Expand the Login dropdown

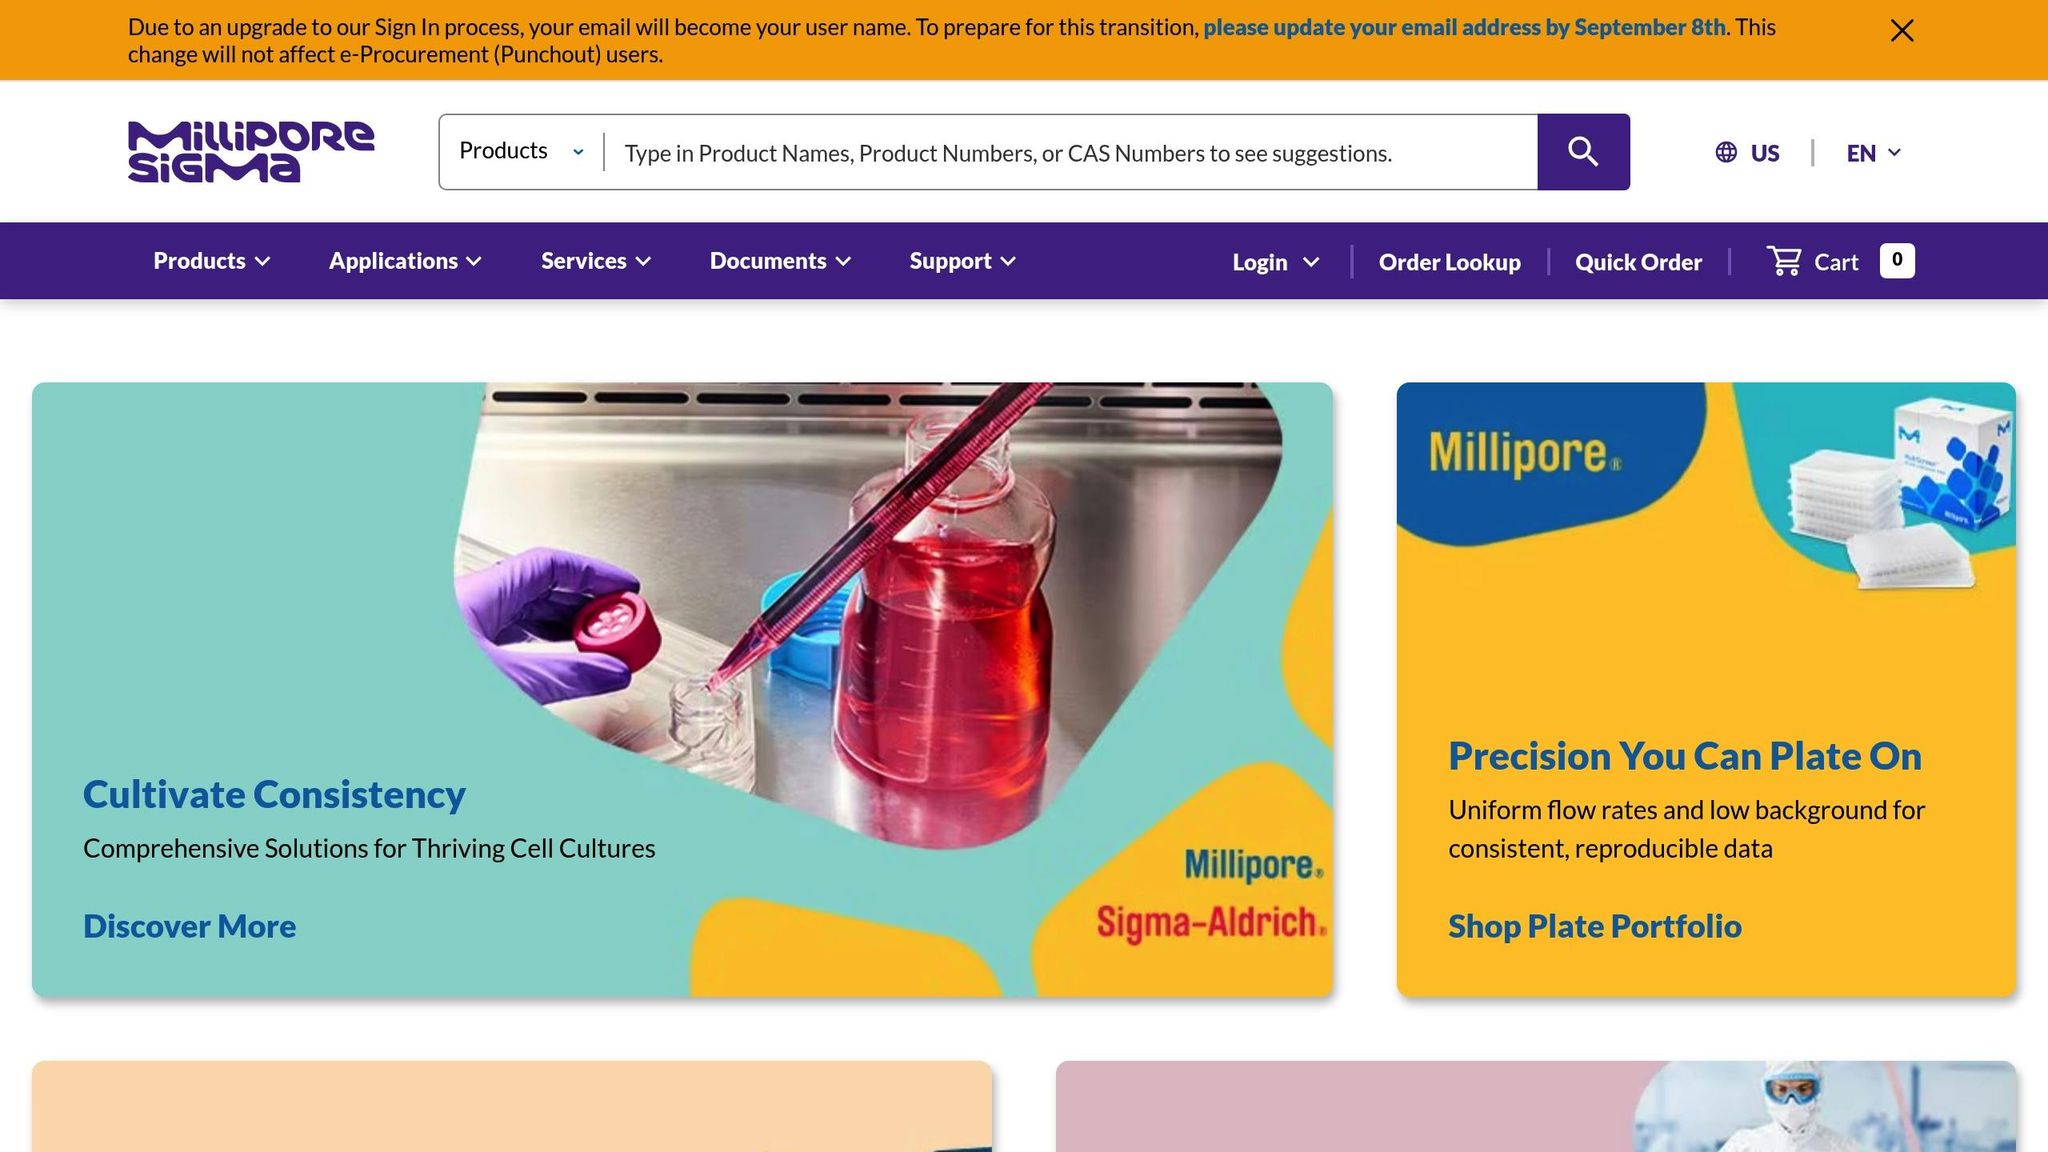[x=1276, y=262]
